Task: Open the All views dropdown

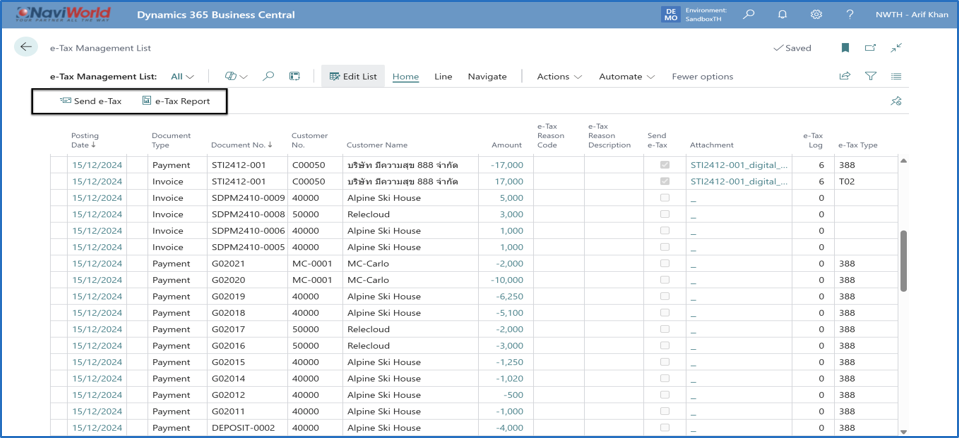Action: click(182, 76)
